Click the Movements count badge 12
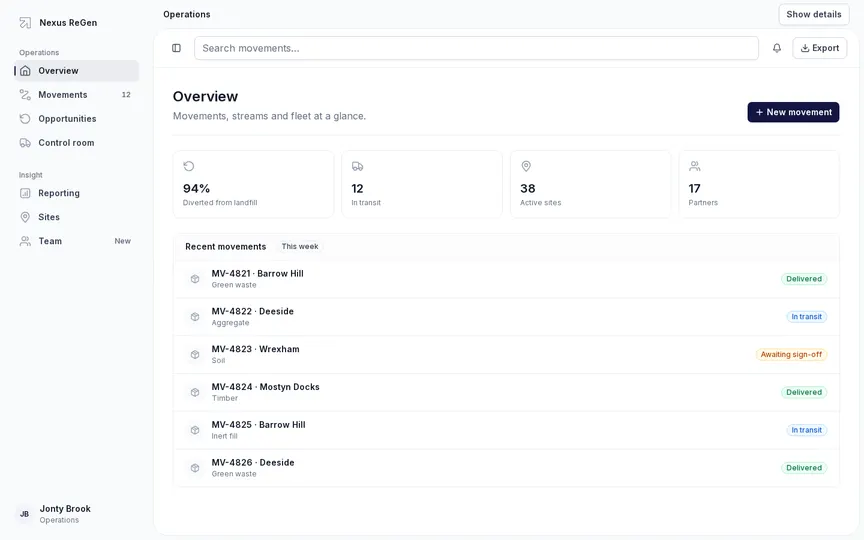 (126, 95)
